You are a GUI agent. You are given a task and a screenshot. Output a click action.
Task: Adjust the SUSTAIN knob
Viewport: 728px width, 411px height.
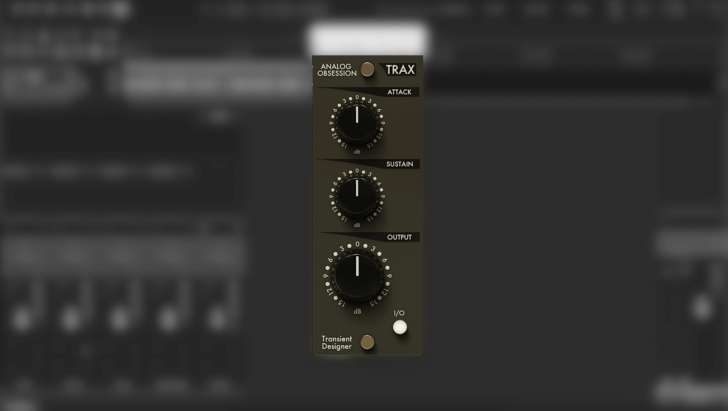coord(357,195)
